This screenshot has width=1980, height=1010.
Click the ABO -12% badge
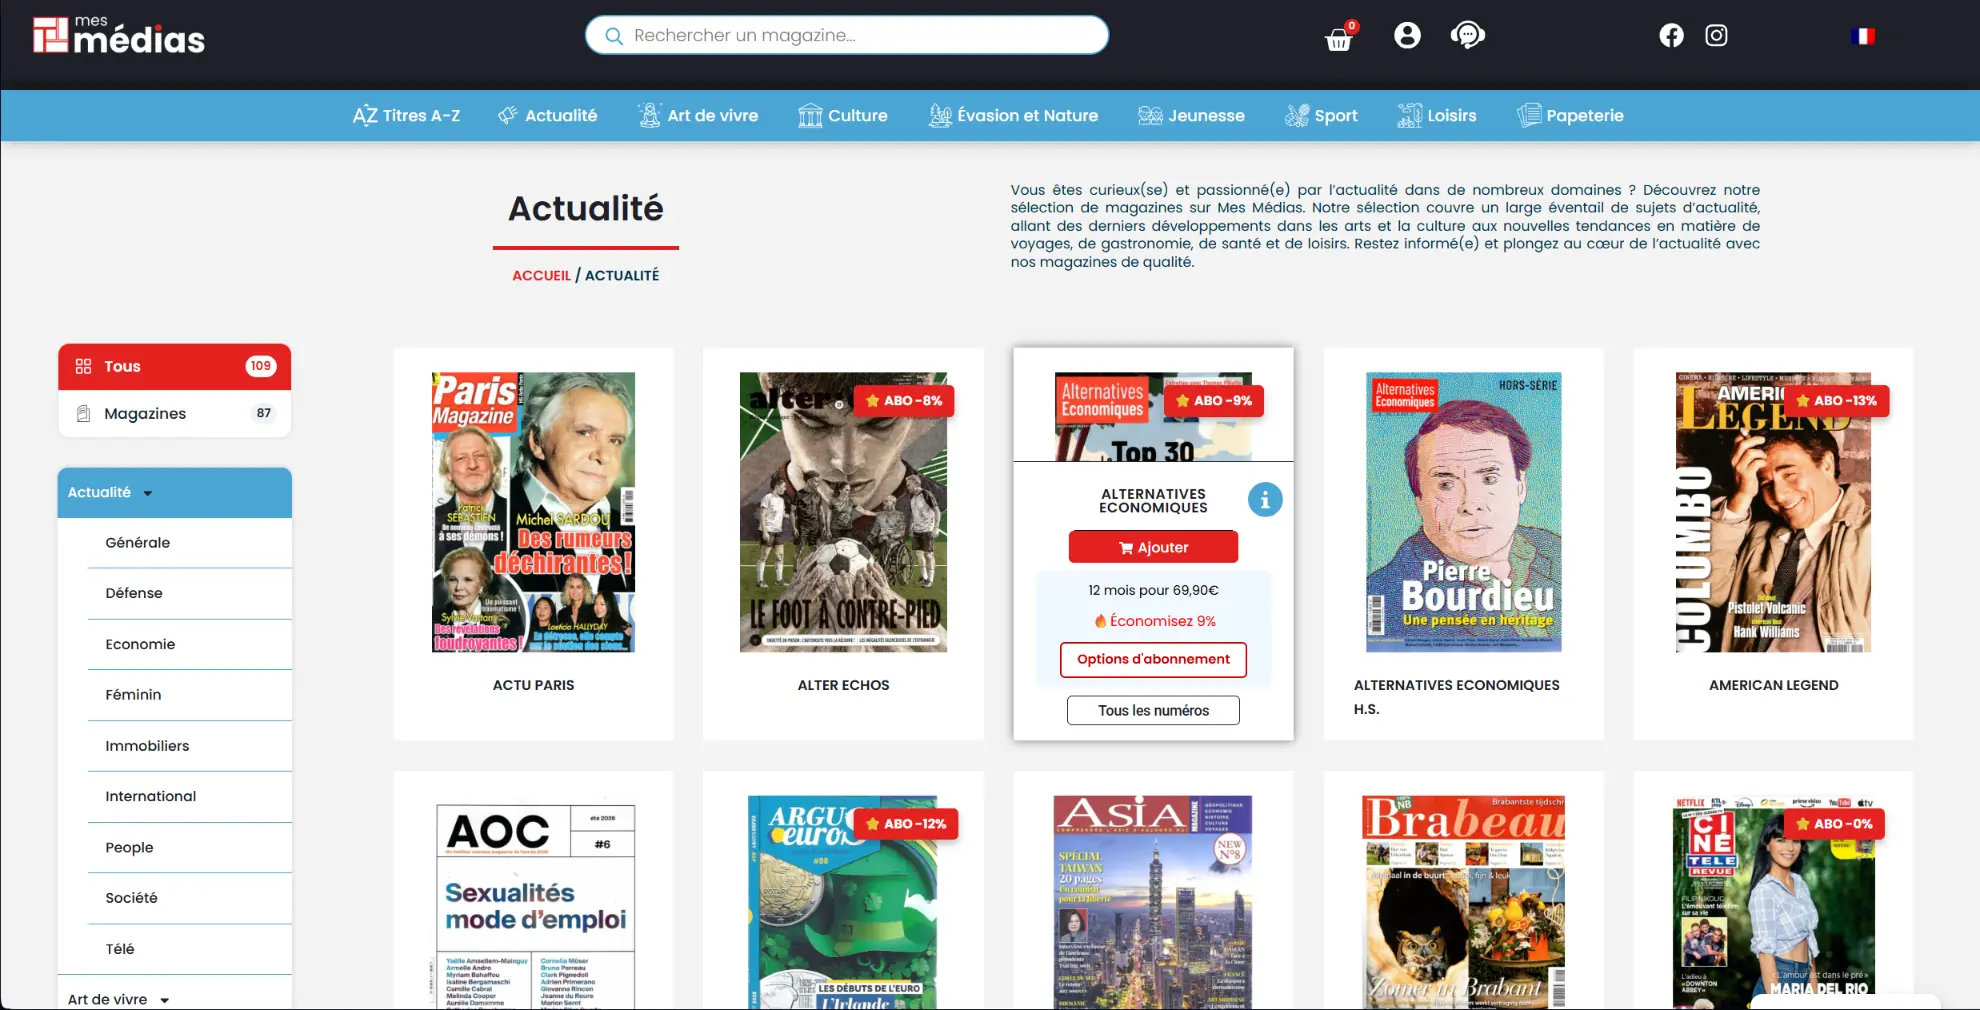[906, 824]
